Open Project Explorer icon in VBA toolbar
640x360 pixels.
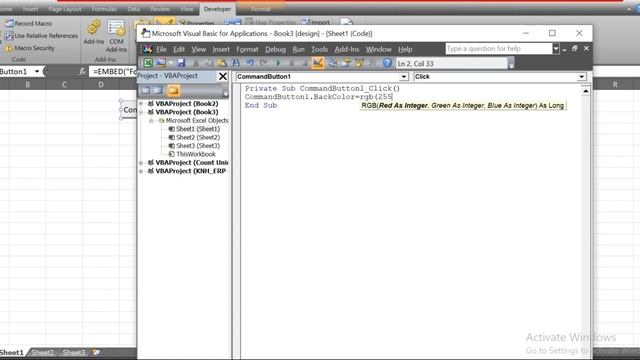(333, 63)
